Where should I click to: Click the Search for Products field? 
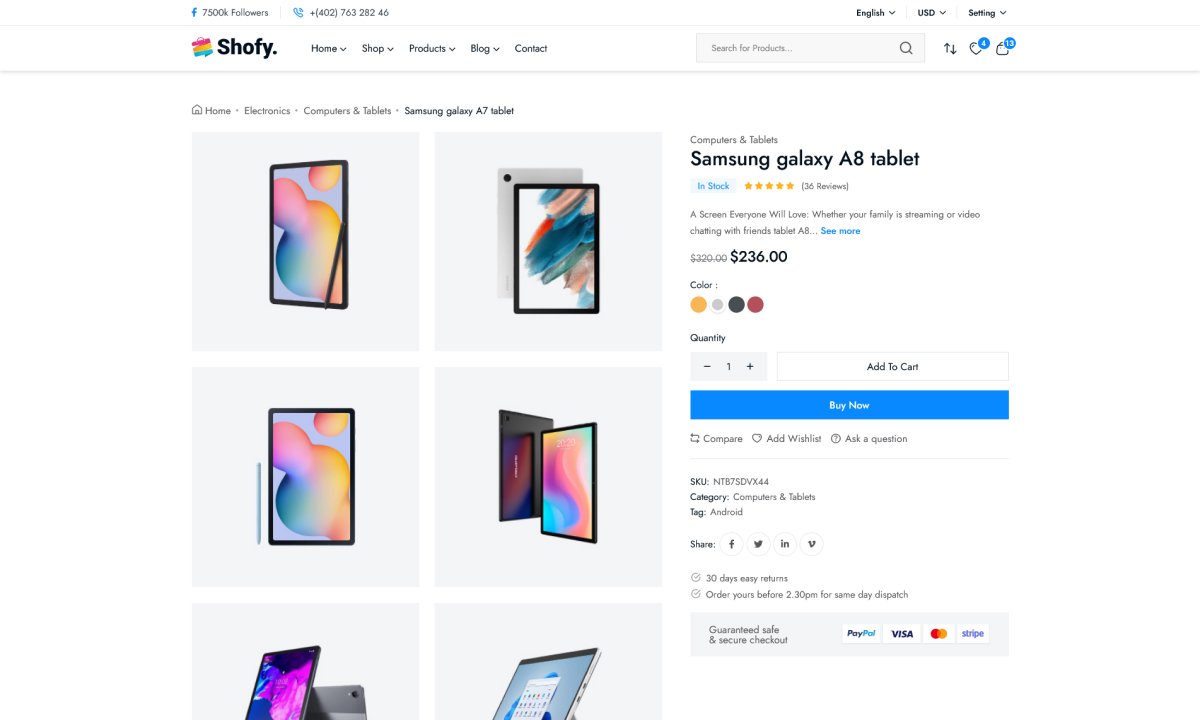point(795,48)
